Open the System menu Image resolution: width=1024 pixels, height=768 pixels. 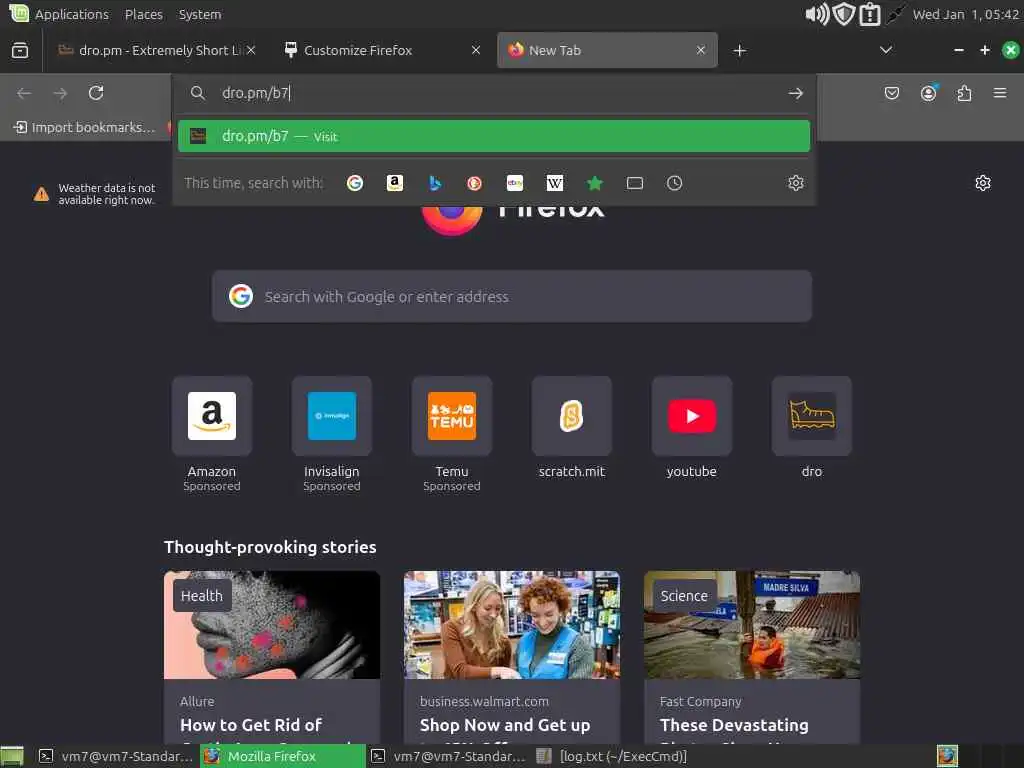200,14
